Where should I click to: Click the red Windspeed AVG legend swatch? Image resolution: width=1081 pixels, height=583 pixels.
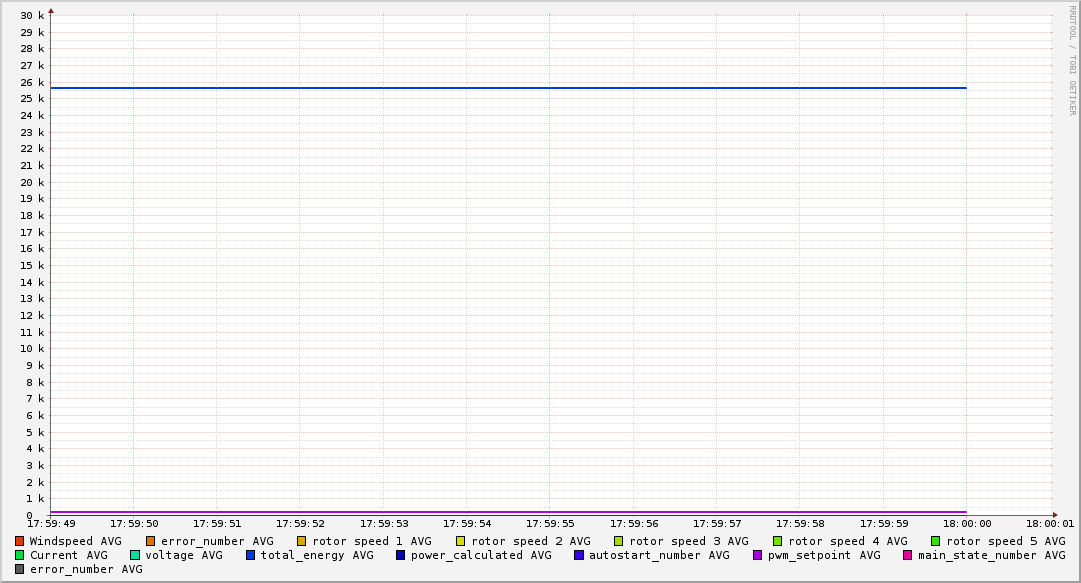pyautogui.click(x=19, y=541)
